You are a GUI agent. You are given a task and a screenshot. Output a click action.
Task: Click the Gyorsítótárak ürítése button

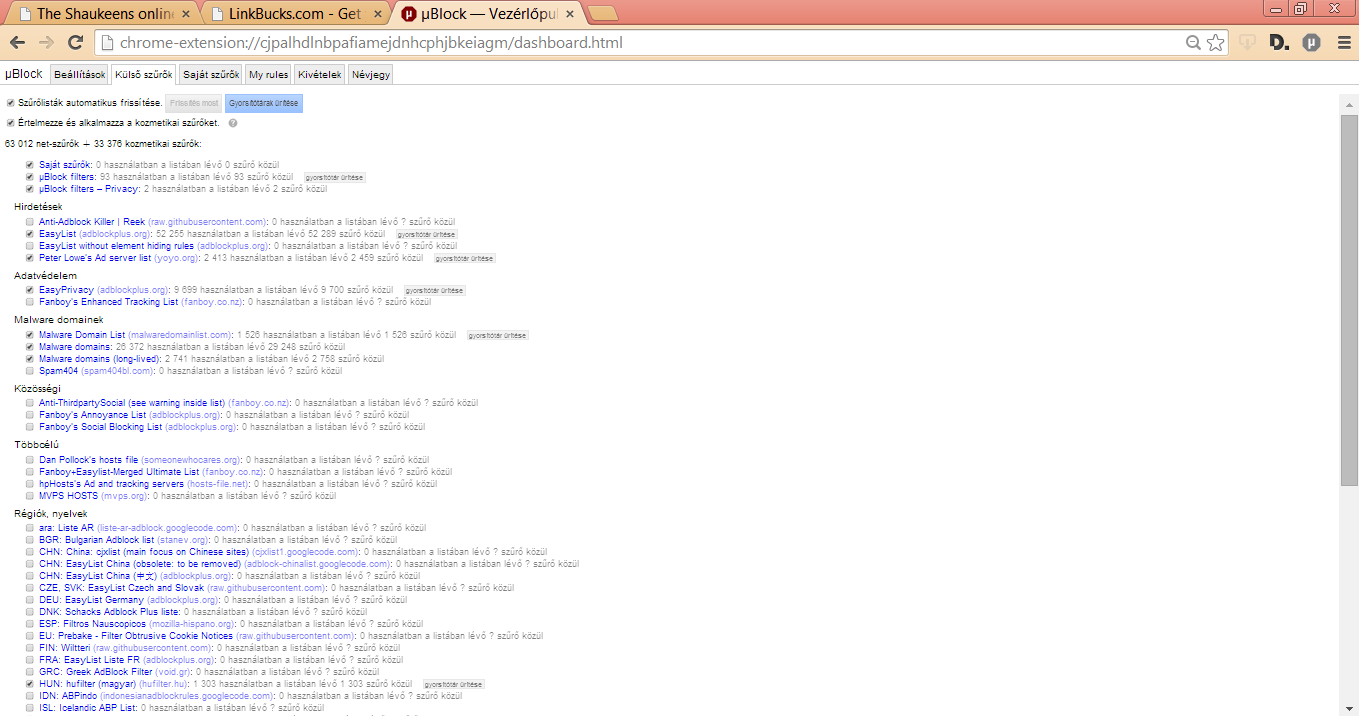click(263, 103)
